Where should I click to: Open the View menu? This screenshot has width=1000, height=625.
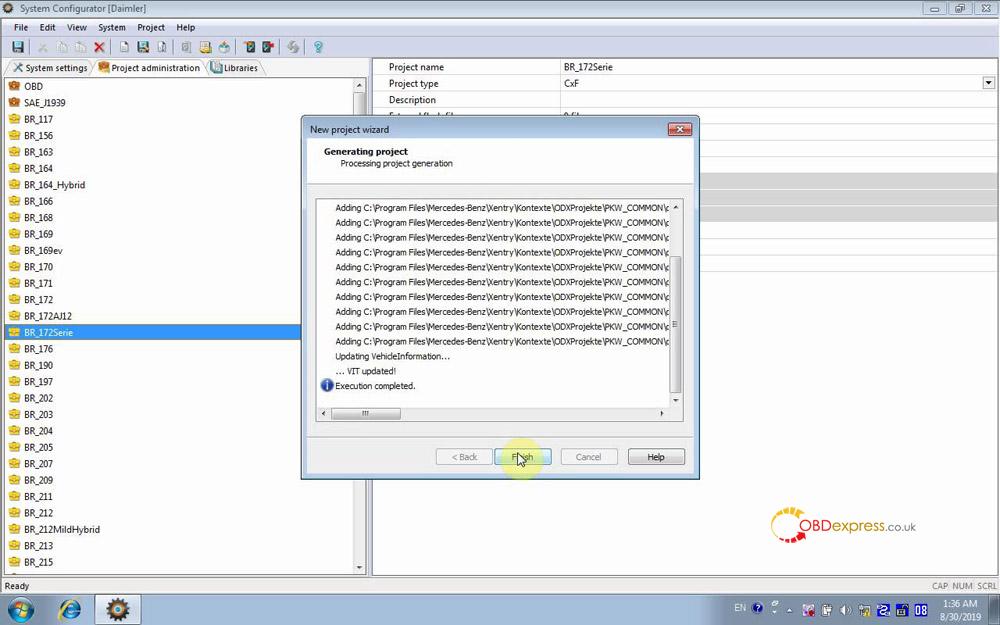[x=77, y=27]
